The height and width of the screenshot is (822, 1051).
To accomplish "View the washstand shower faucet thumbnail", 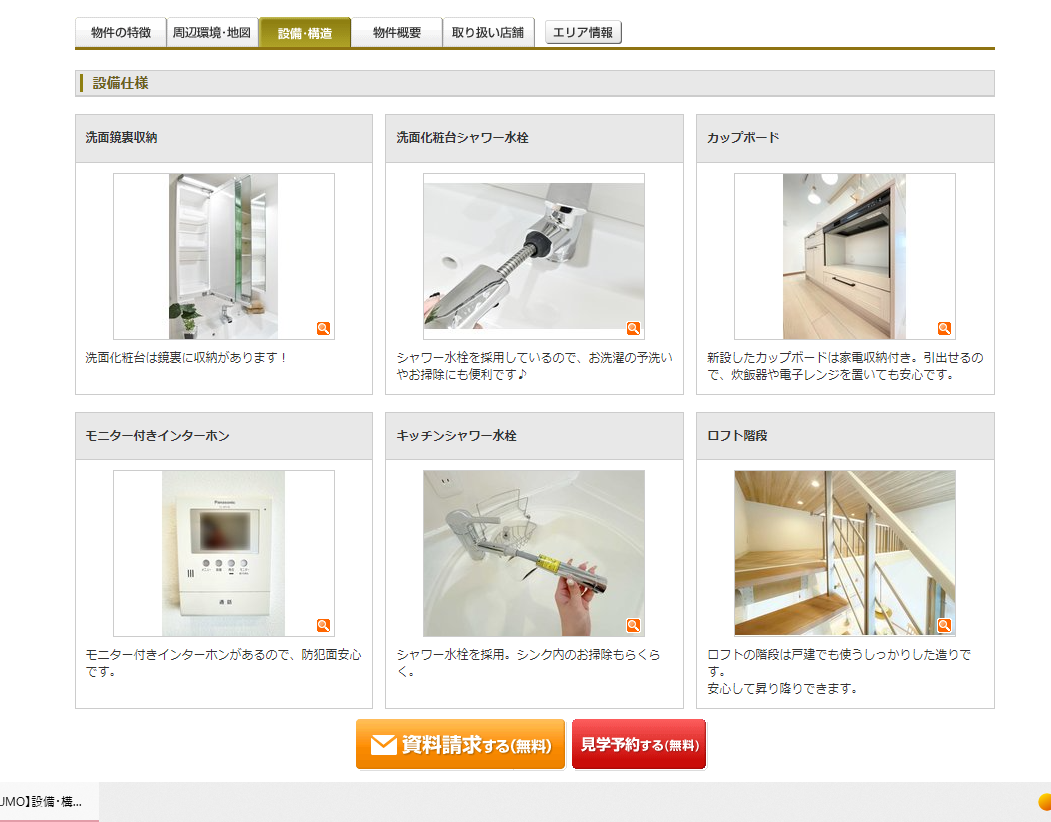I will (x=534, y=256).
